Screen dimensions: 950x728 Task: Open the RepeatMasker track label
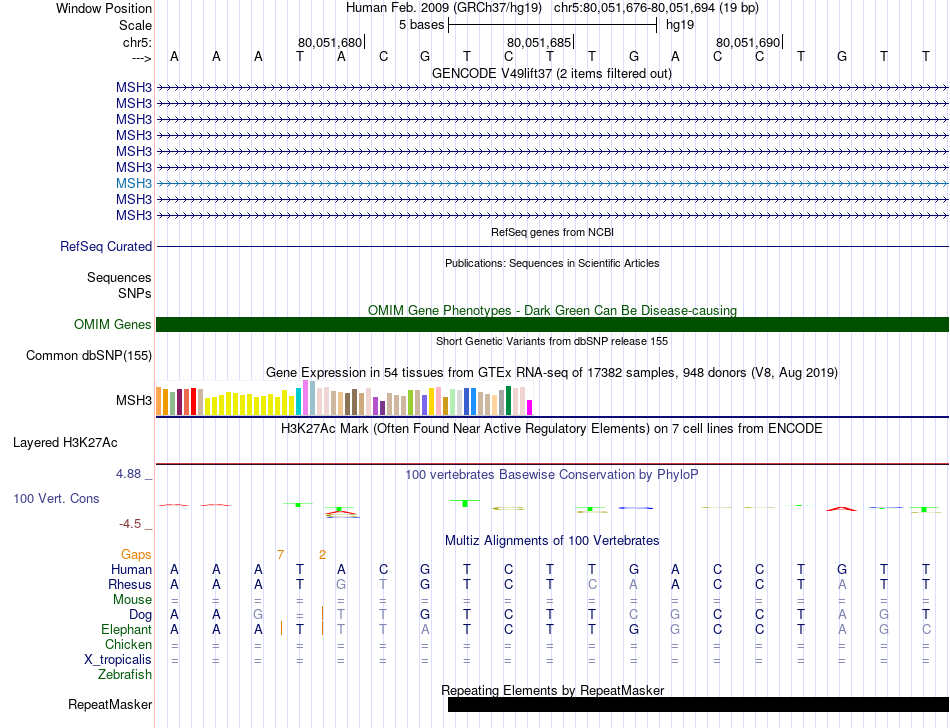point(110,705)
